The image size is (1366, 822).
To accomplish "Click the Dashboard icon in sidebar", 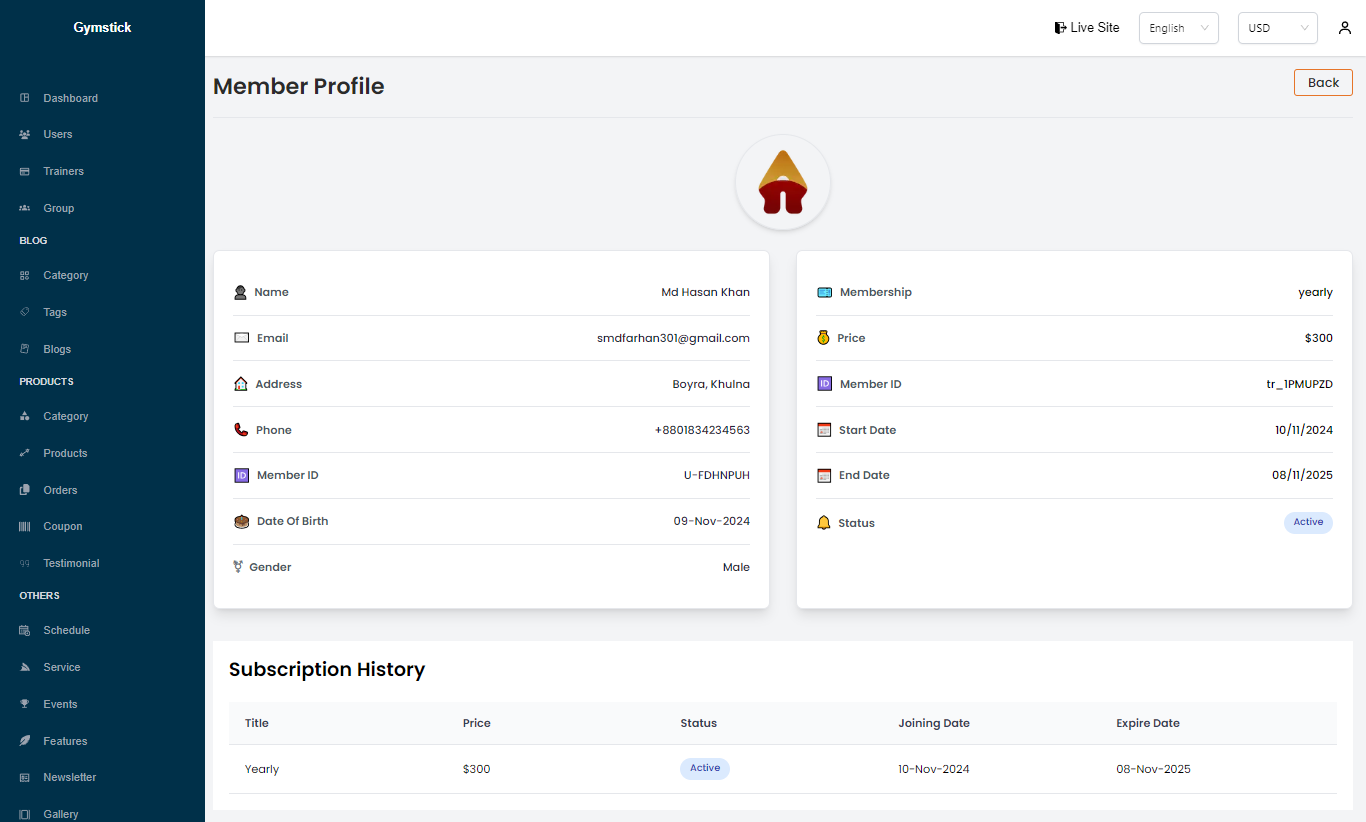I will pyautogui.click(x=25, y=98).
